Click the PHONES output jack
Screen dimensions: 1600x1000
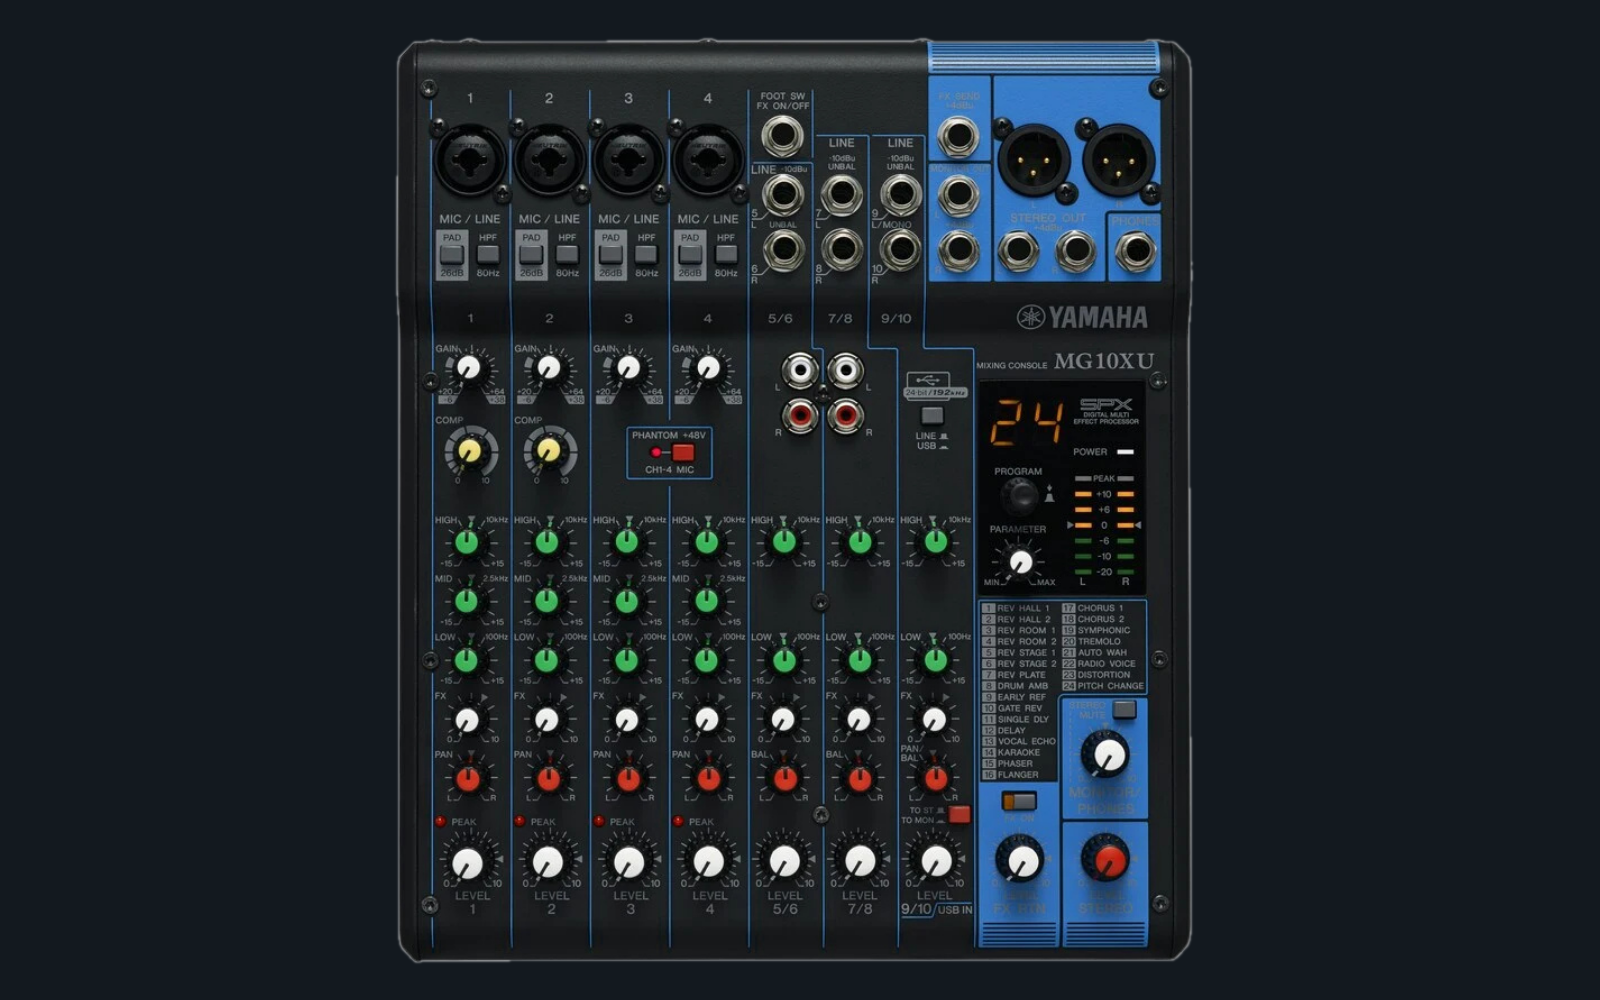pyautogui.click(x=1135, y=250)
